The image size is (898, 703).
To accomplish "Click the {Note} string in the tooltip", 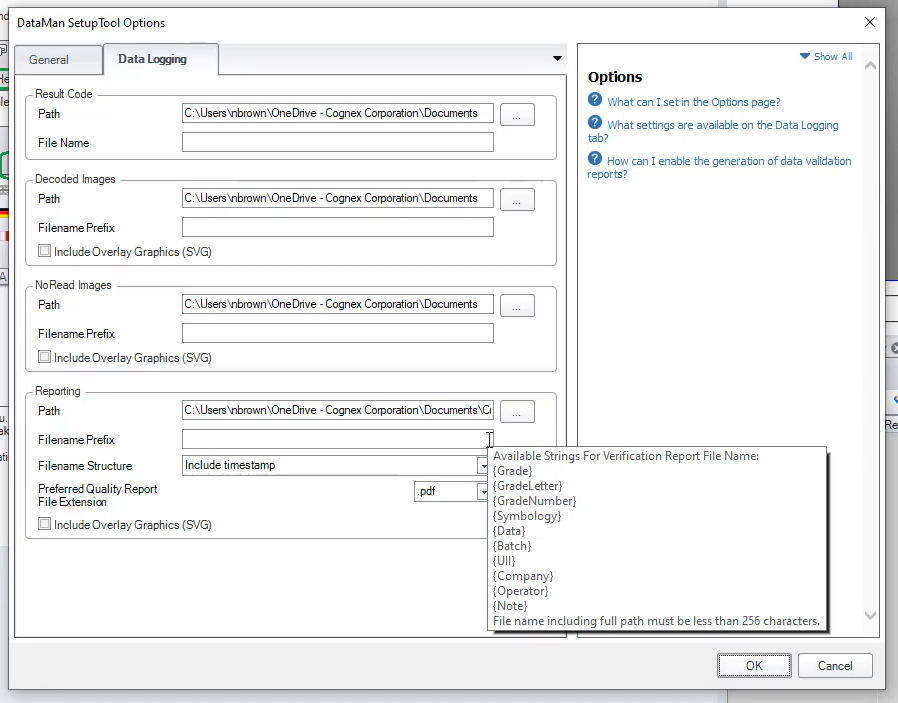I will point(510,606).
